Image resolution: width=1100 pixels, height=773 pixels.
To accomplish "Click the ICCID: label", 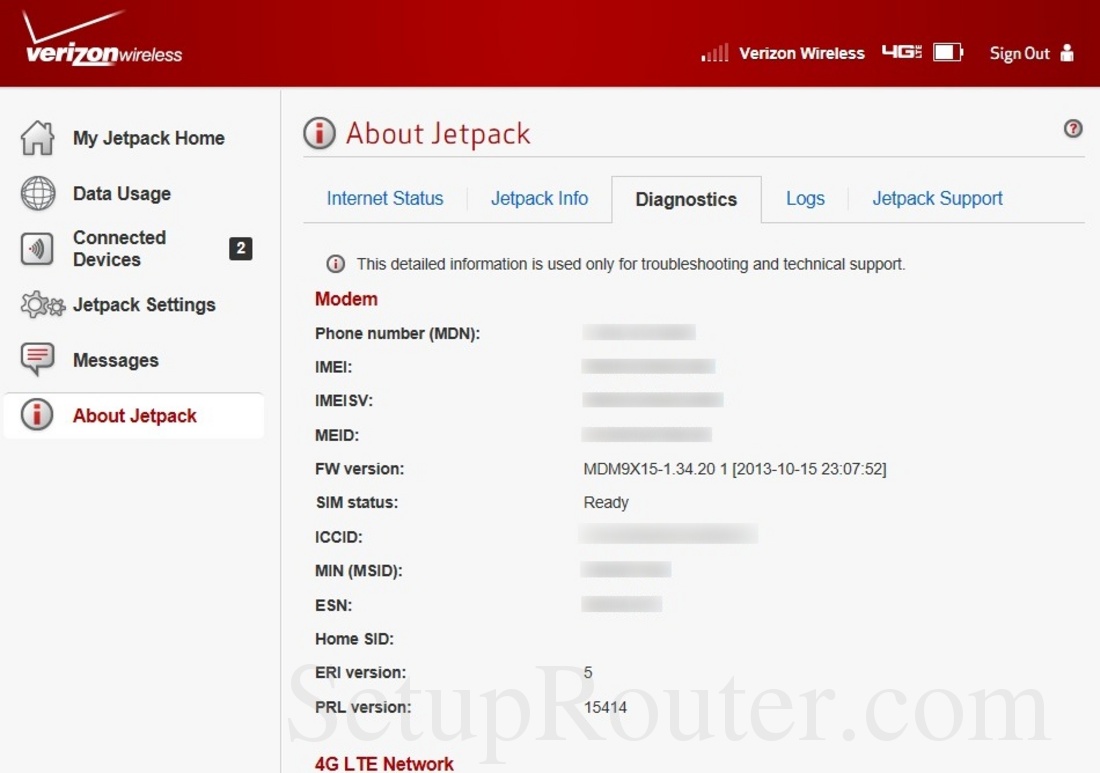I will pos(339,537).
